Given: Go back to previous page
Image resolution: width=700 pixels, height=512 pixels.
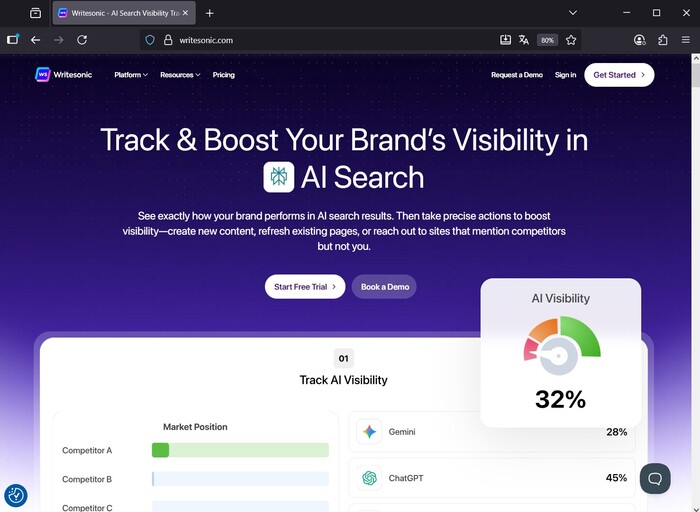Looking at the screenshot, I should click(36, 40).
